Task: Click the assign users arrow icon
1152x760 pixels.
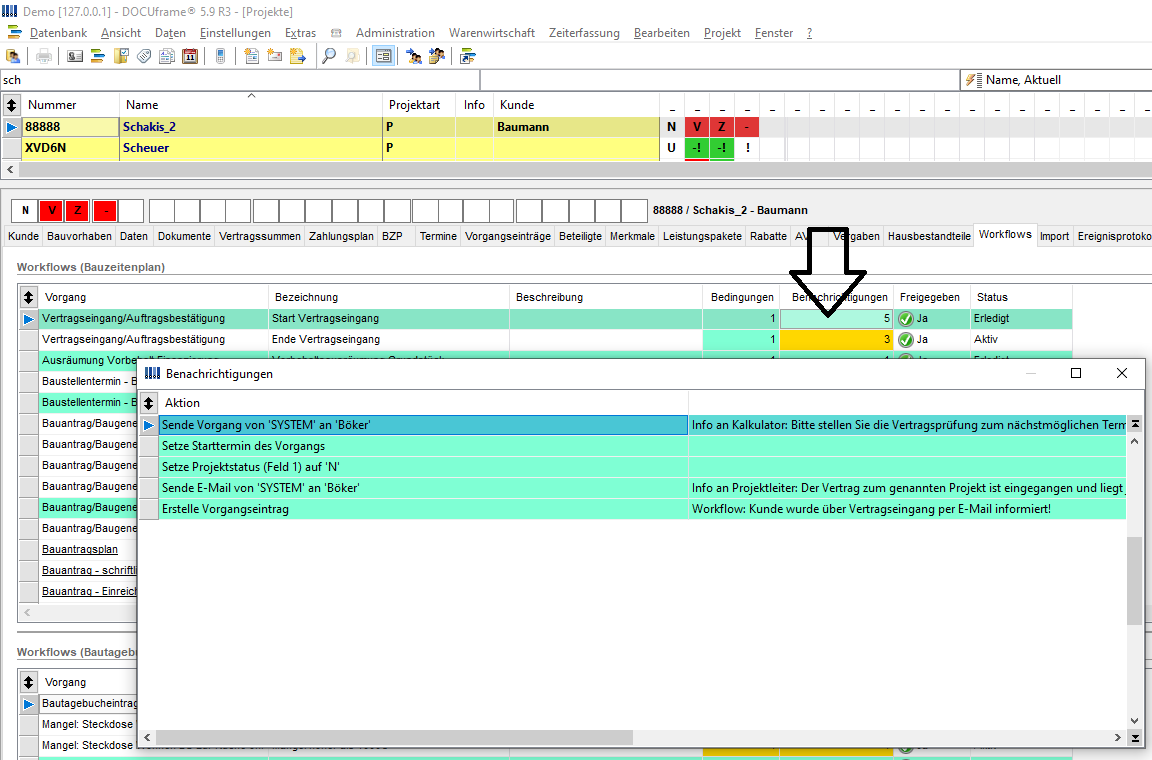Action: (414, 56)
